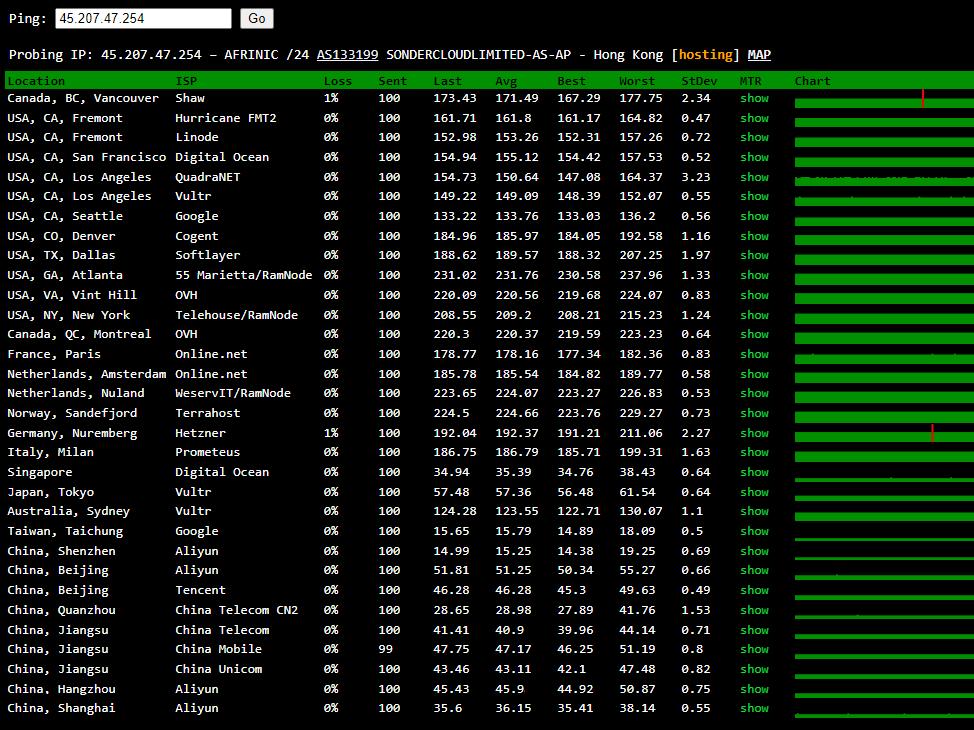Open the AS133199 link
The width and height of the screenshot is (974, 730).
347,55
